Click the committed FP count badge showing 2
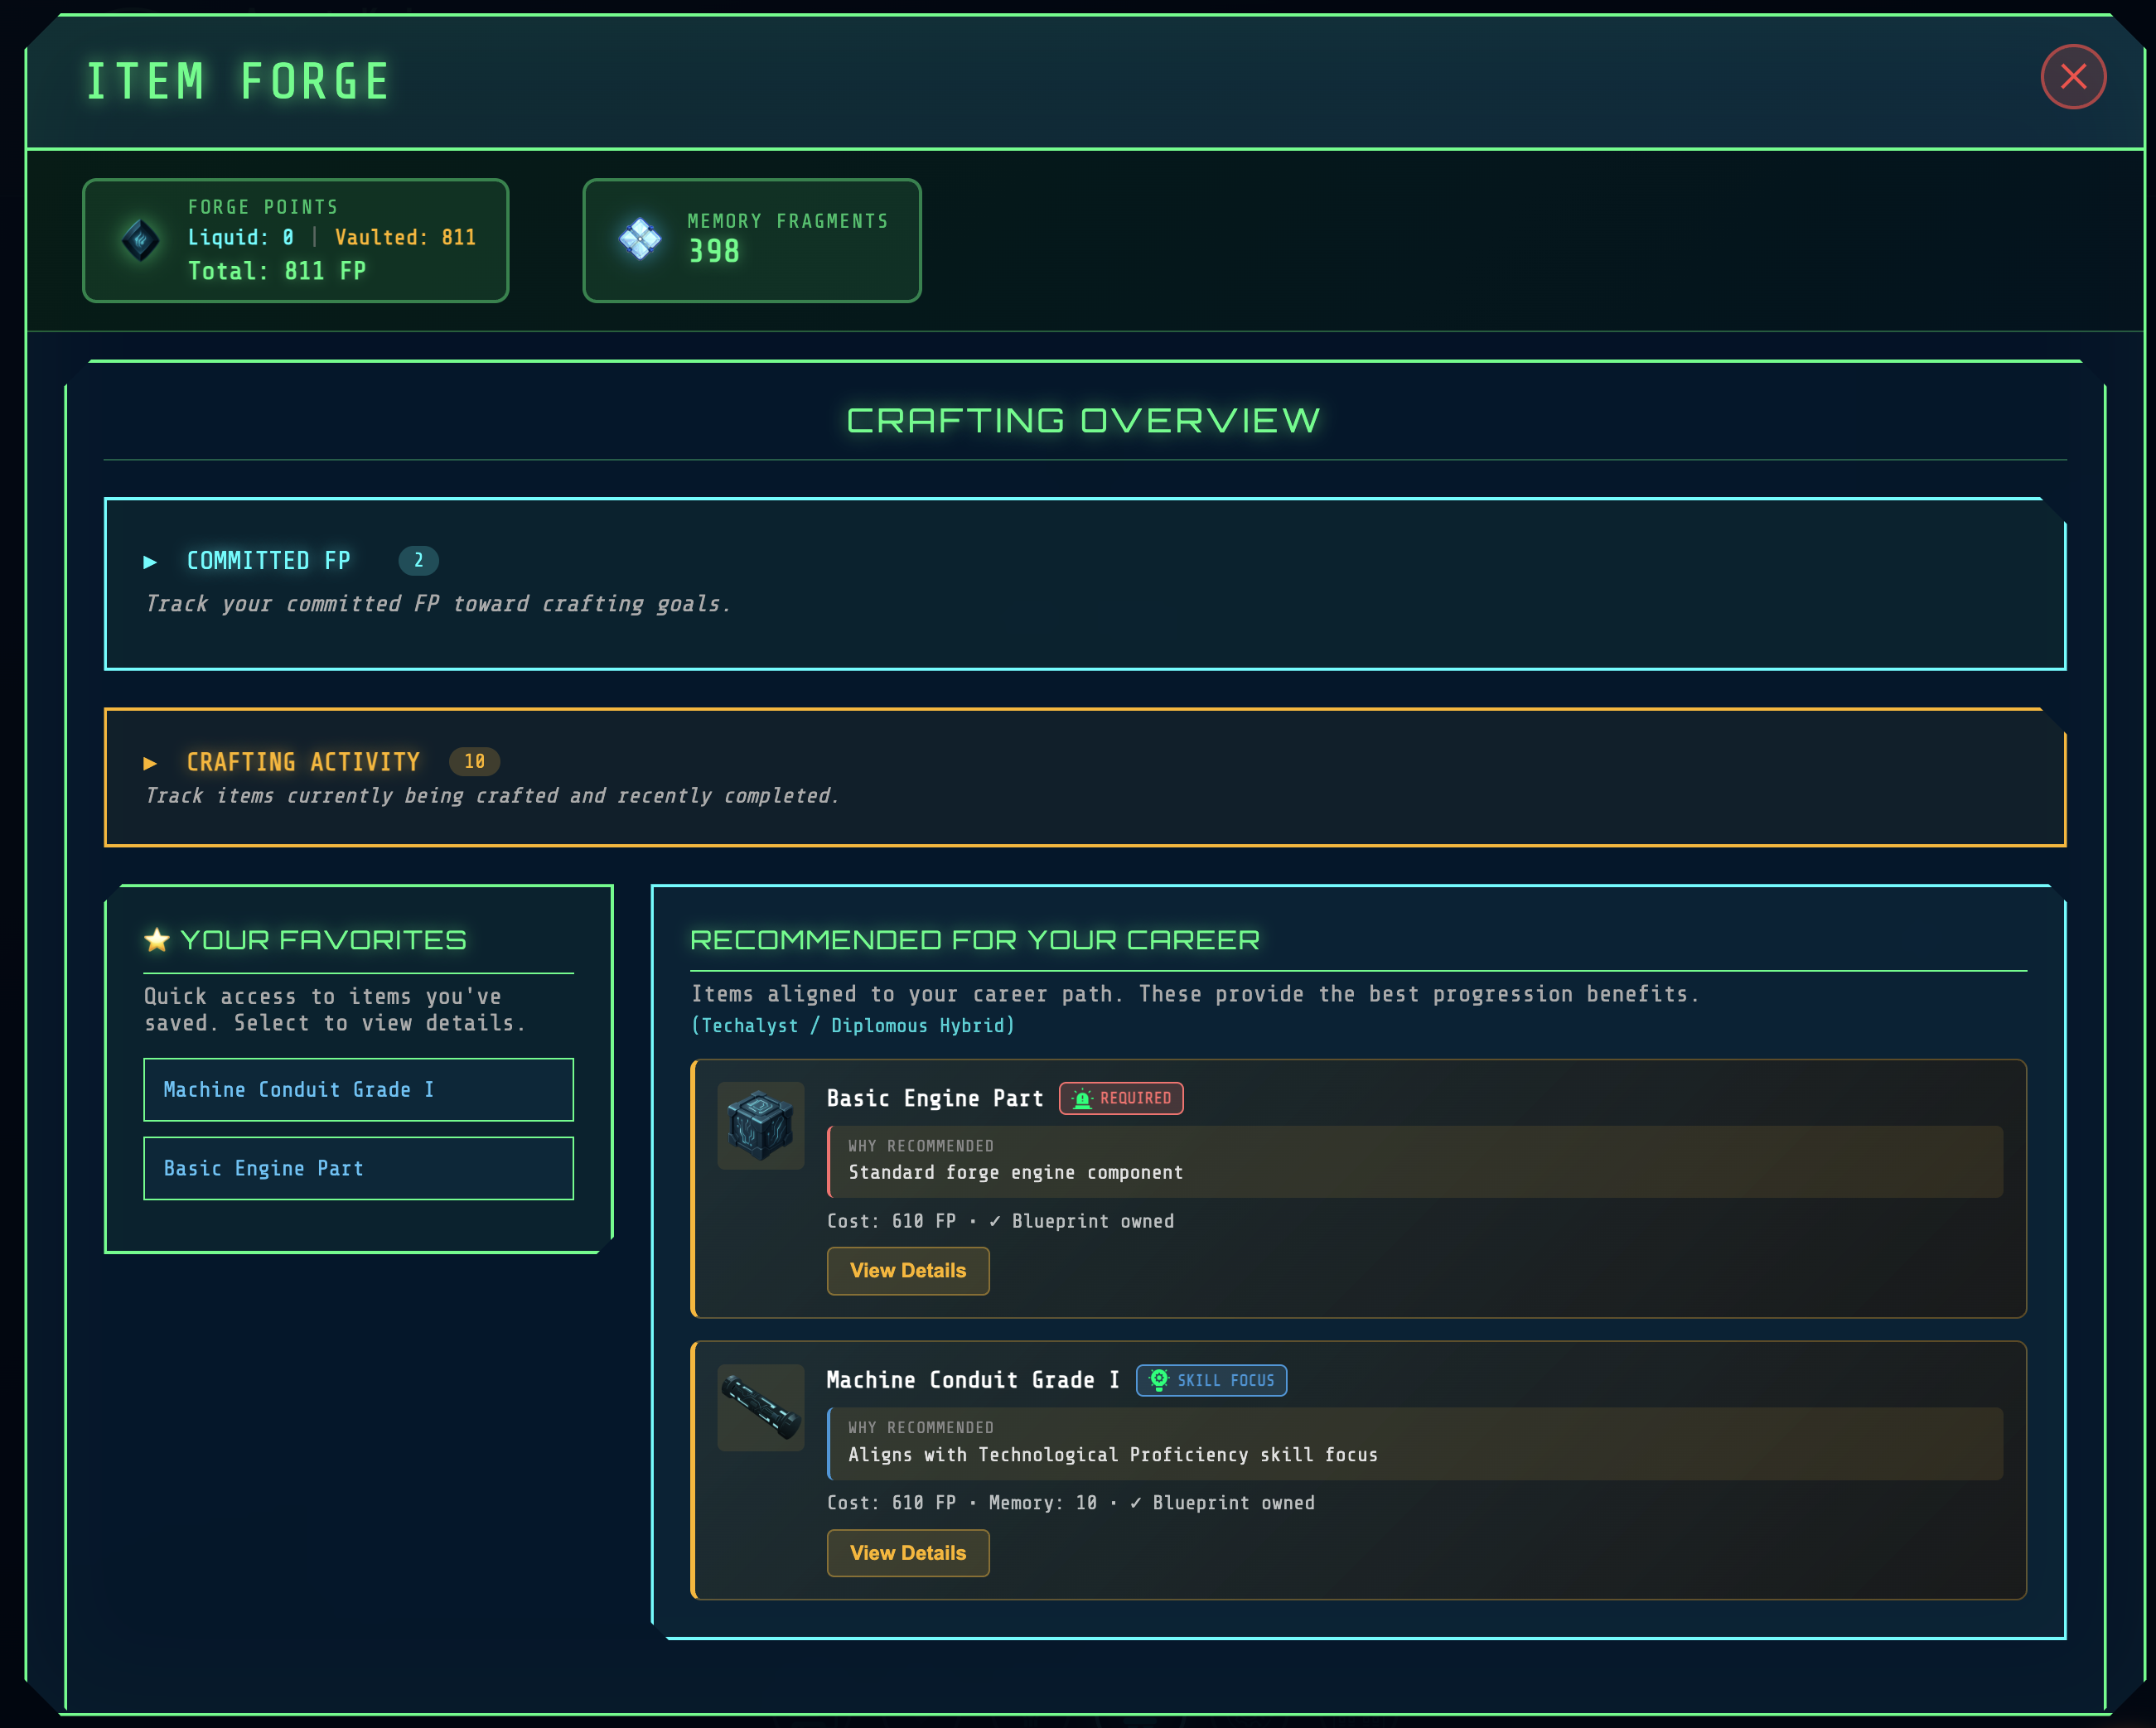Image resolution: width=2156 pixels, height=1728 pixels. coord(418,561)
